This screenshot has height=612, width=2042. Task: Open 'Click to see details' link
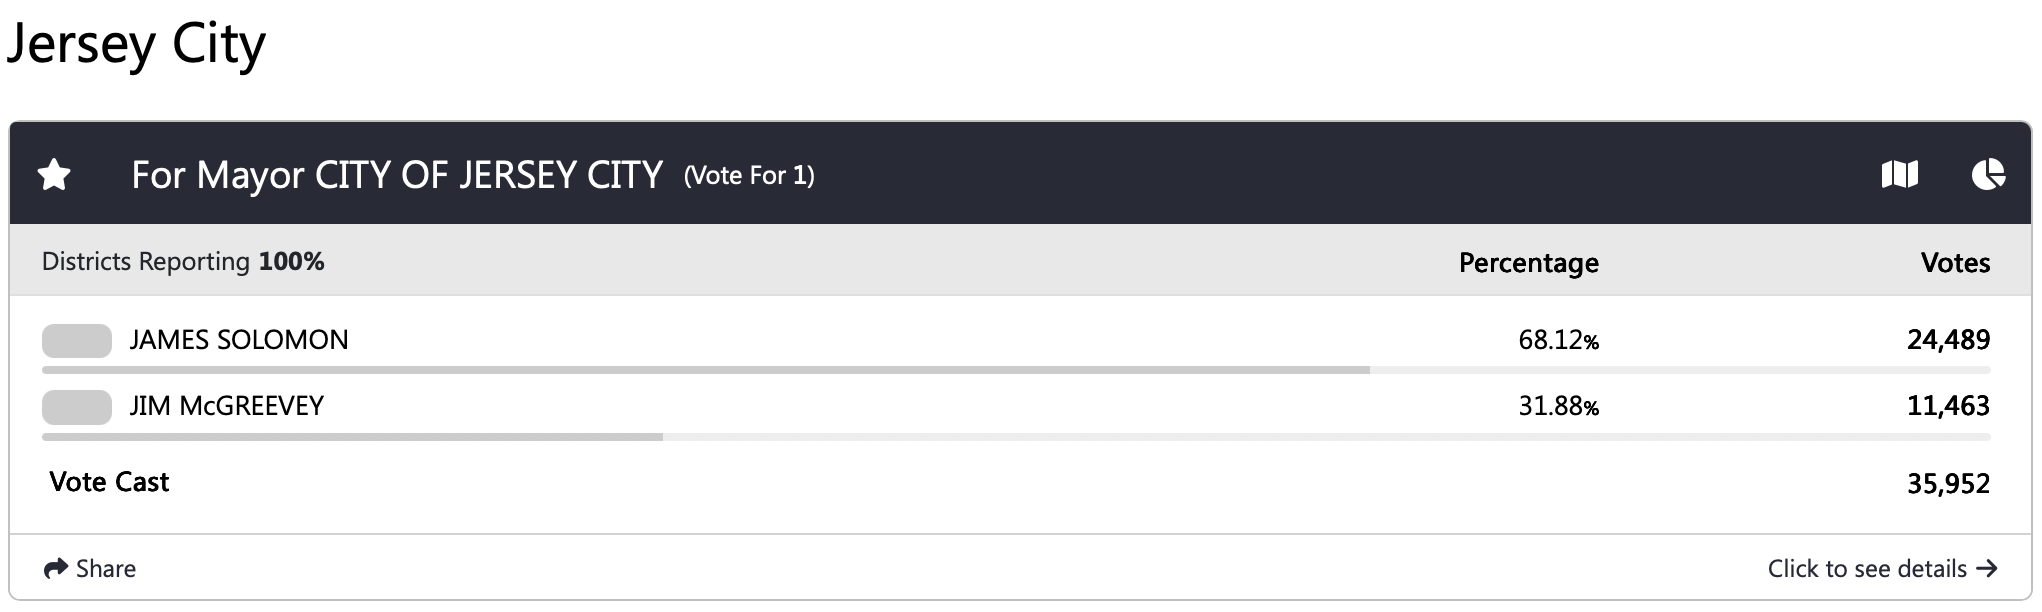pos(1866,569)
